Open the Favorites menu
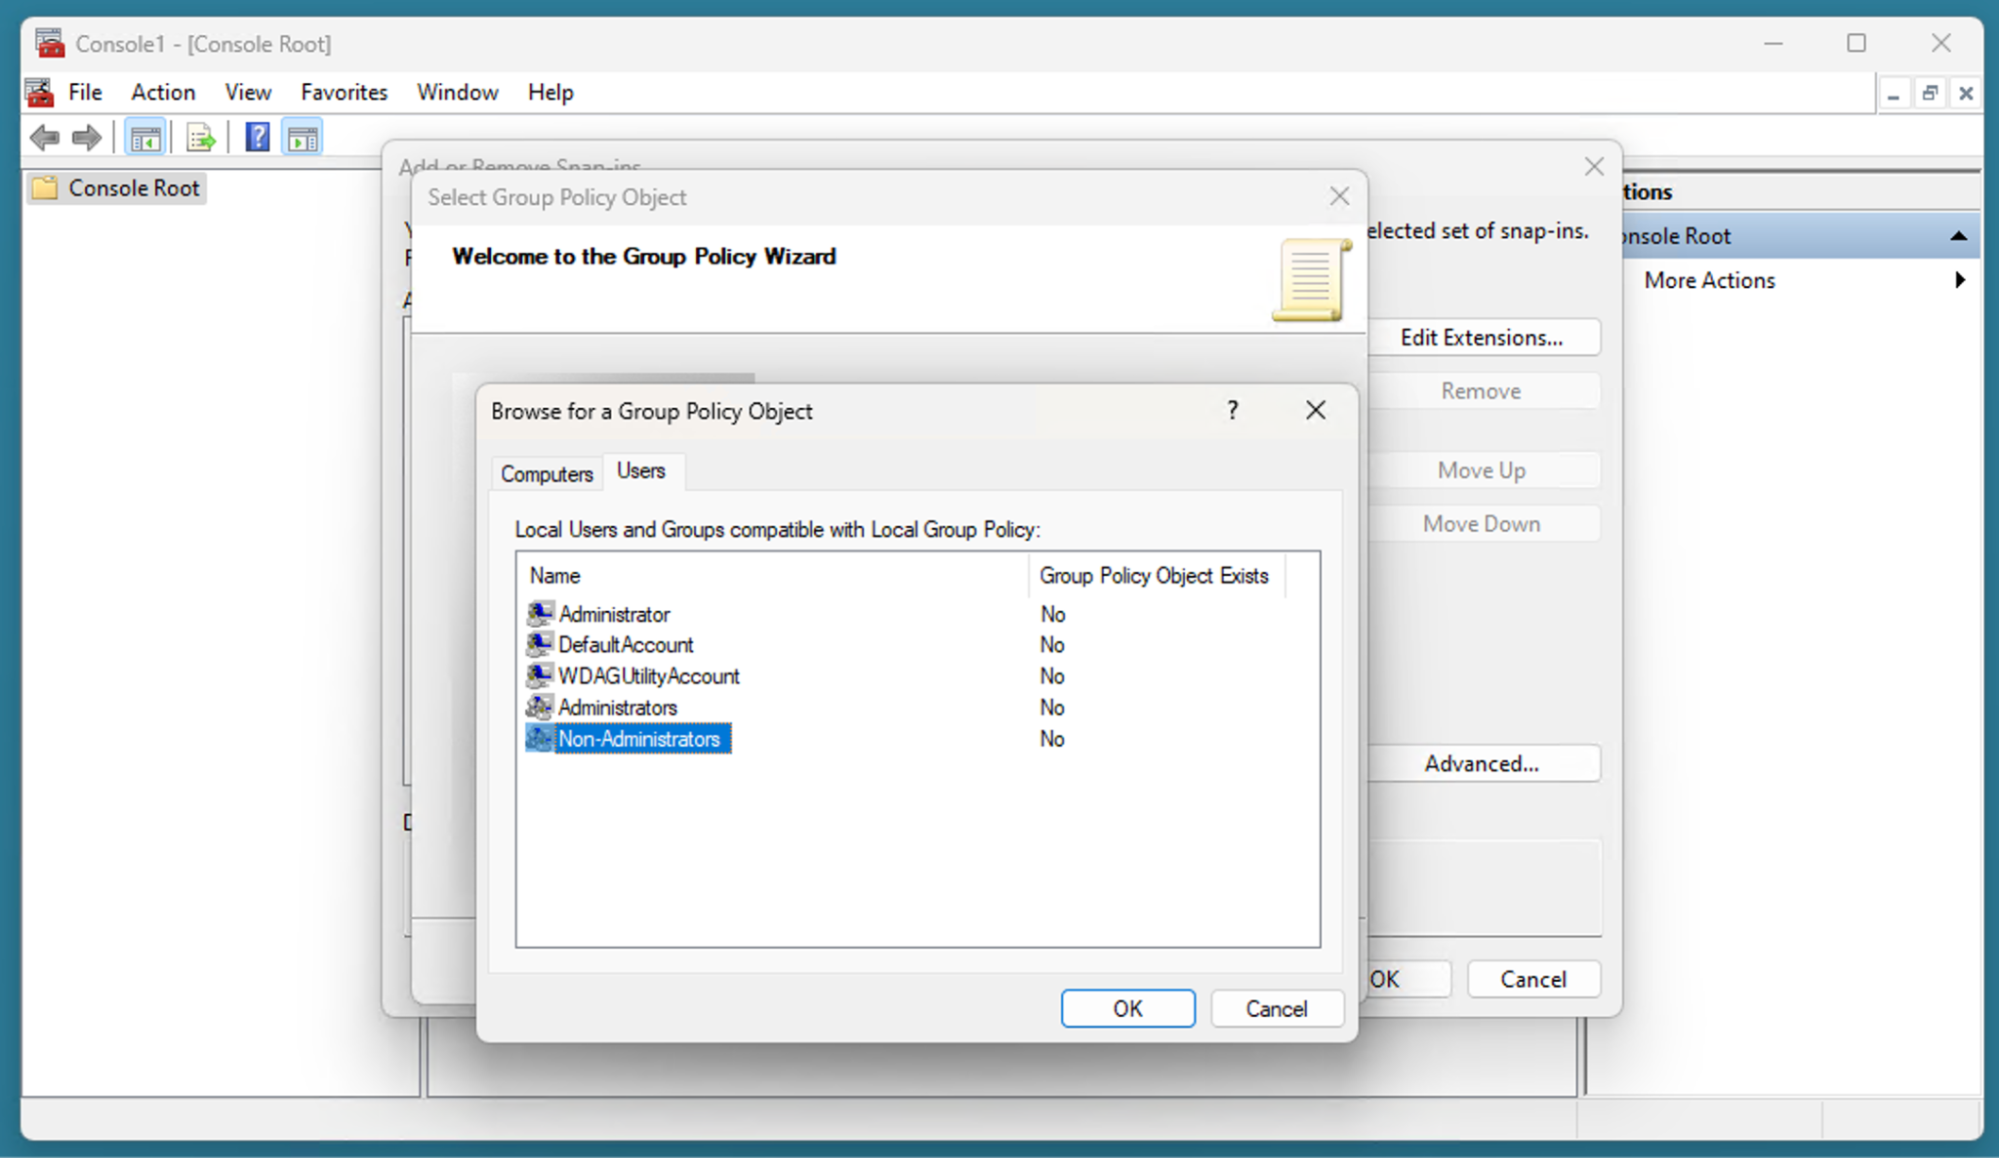 [x=344, y=91]
